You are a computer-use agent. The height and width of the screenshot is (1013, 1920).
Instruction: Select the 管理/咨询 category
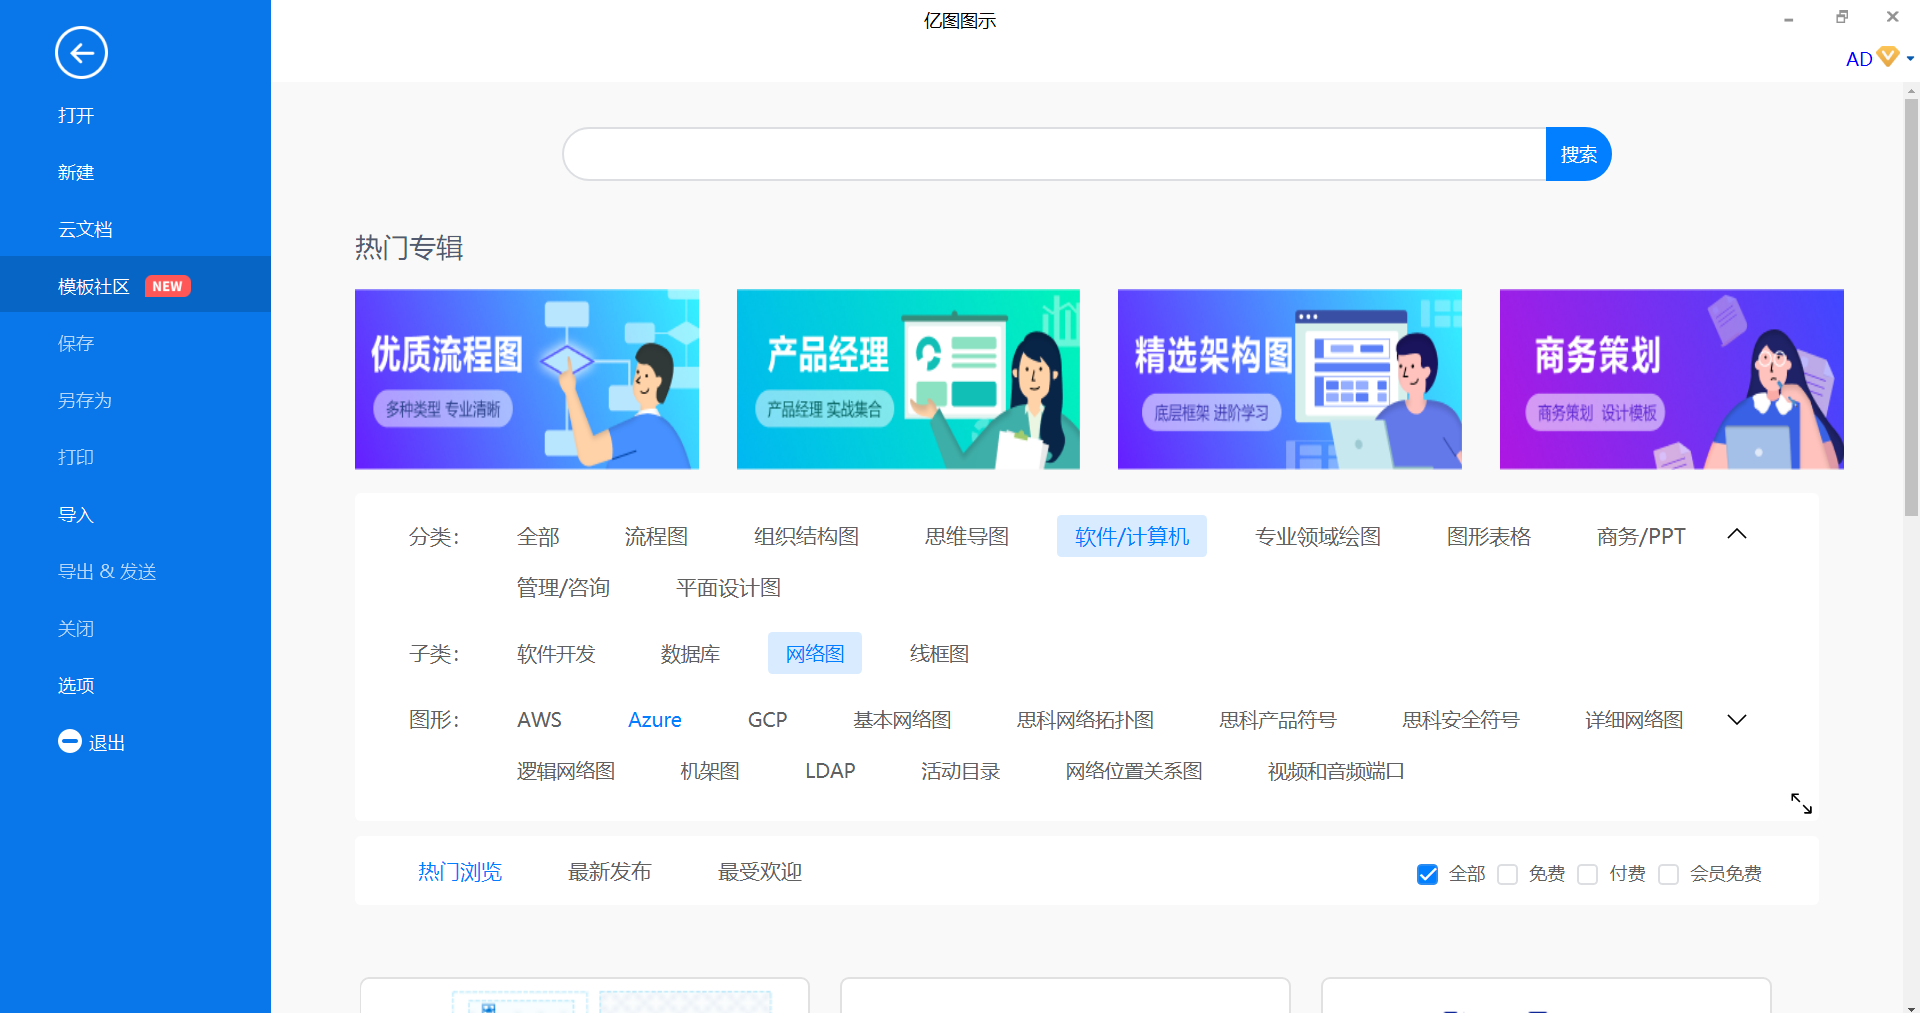pyautogui.click(x=563, y=588)
